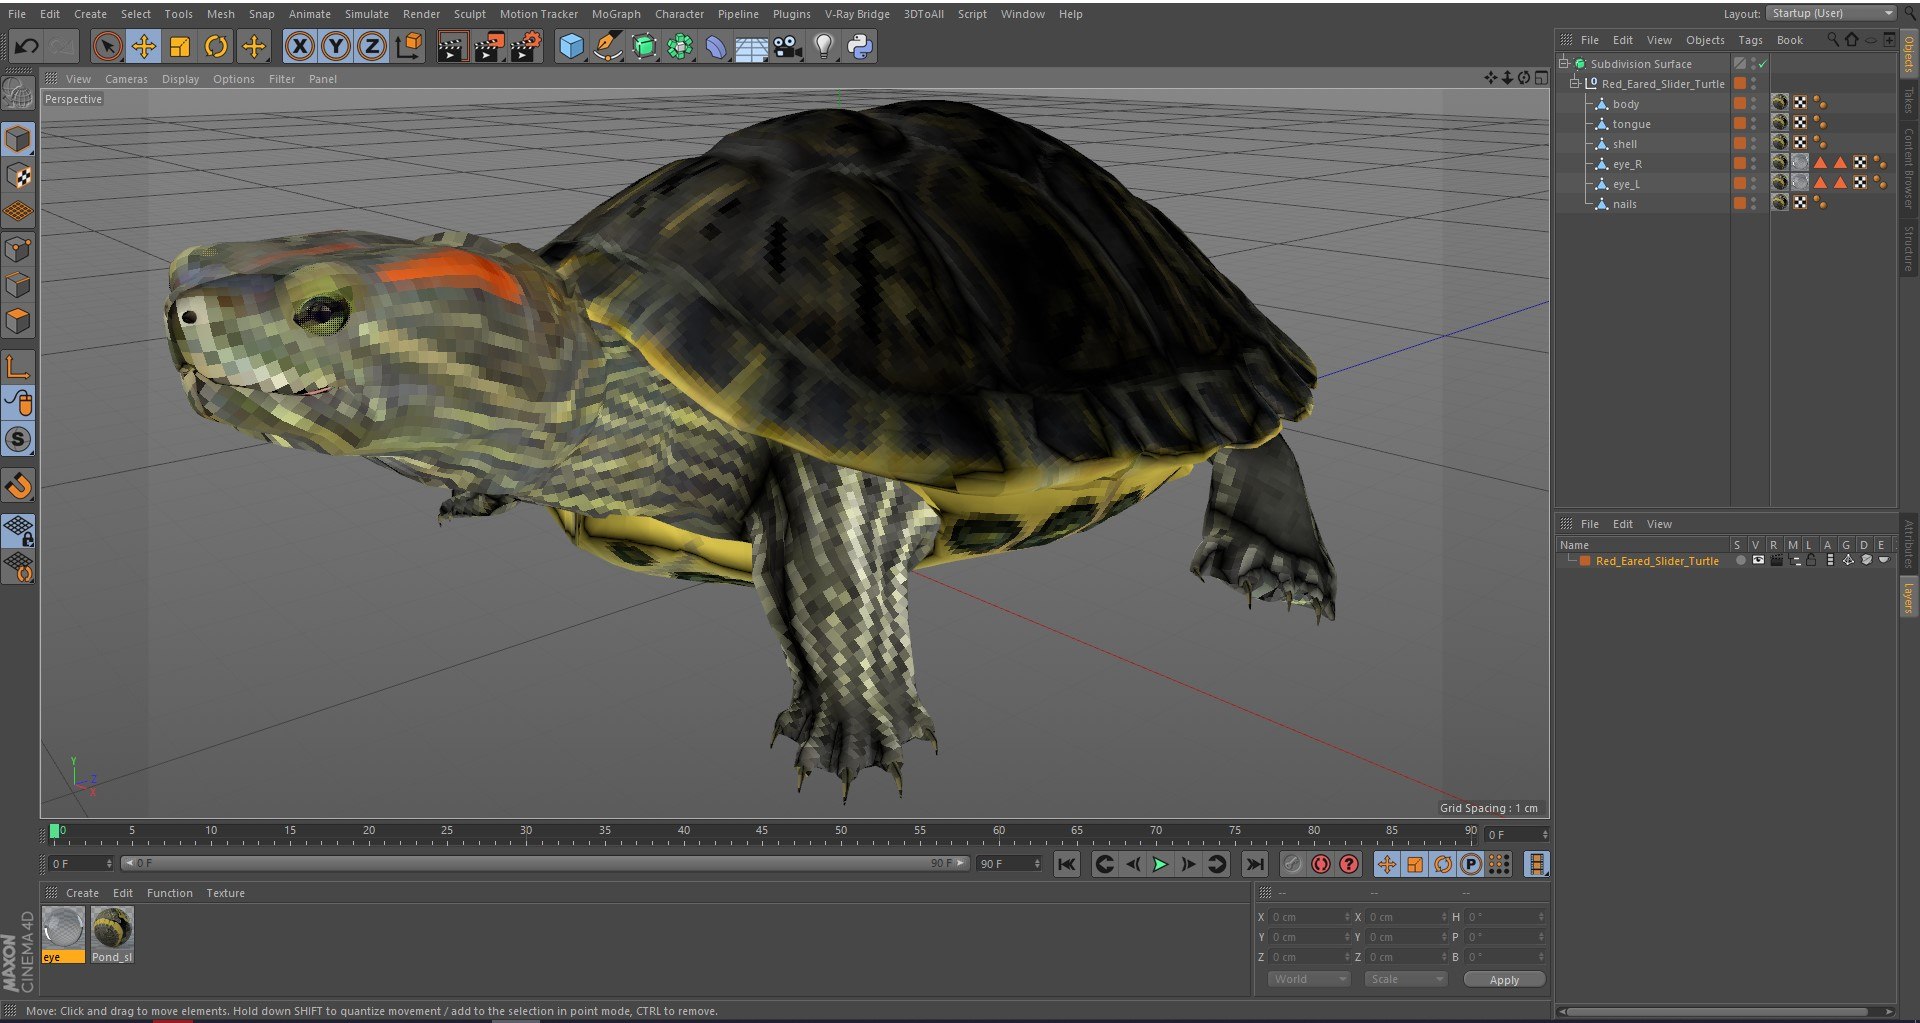Open the Content Browser side tab
Viewport: 1920px width, 1023px height.
tap(1909, 168)
